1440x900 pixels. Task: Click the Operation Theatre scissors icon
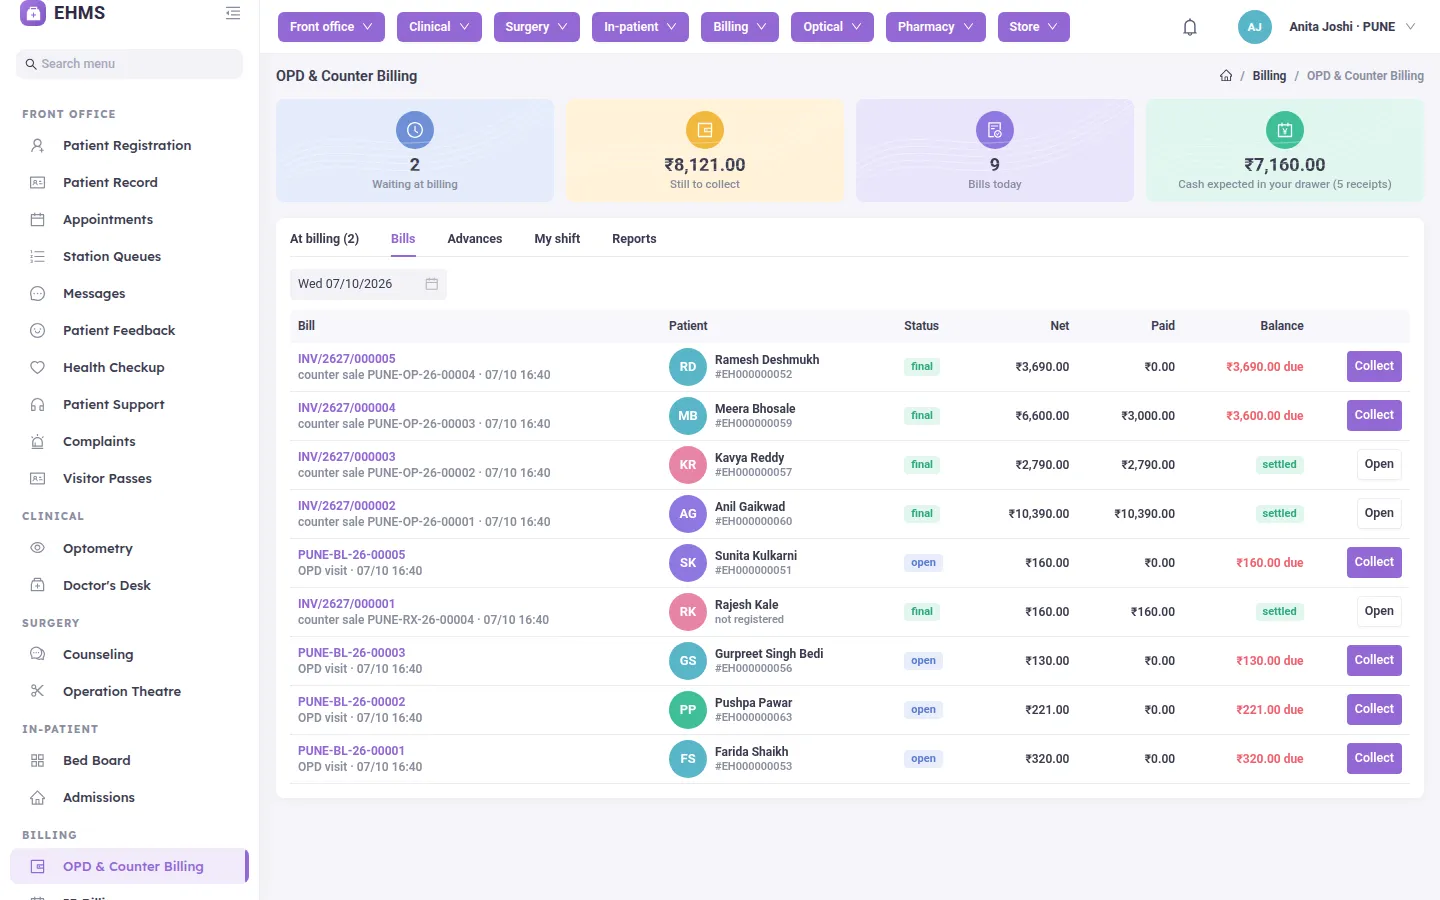coord(38,692)
